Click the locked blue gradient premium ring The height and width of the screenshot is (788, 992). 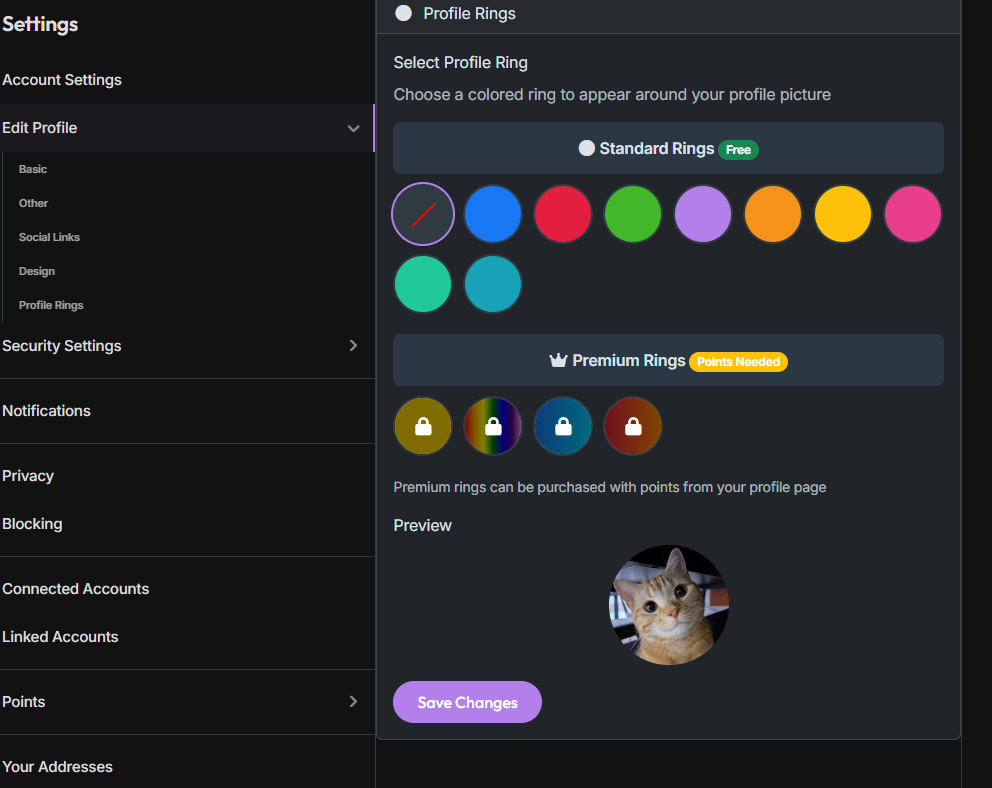point(562,426)
